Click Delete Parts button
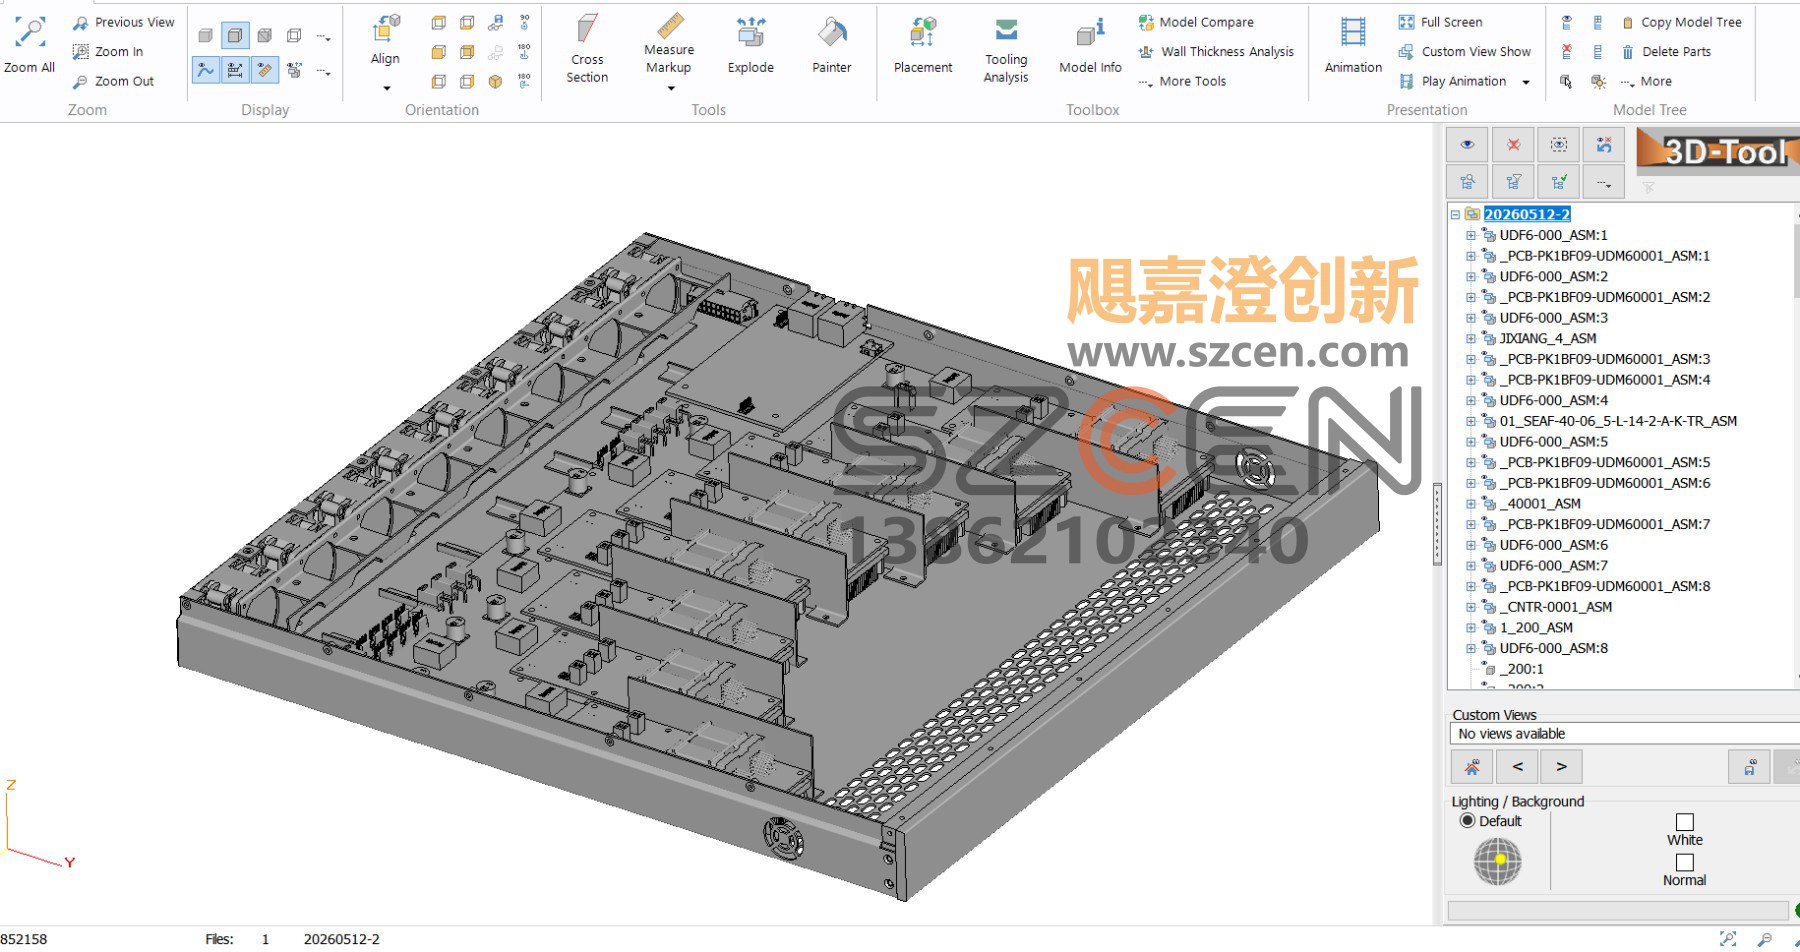Image resolution: width=1800 pixels, height=952 pixels. pyautogui.click(x=1666, y=52)
